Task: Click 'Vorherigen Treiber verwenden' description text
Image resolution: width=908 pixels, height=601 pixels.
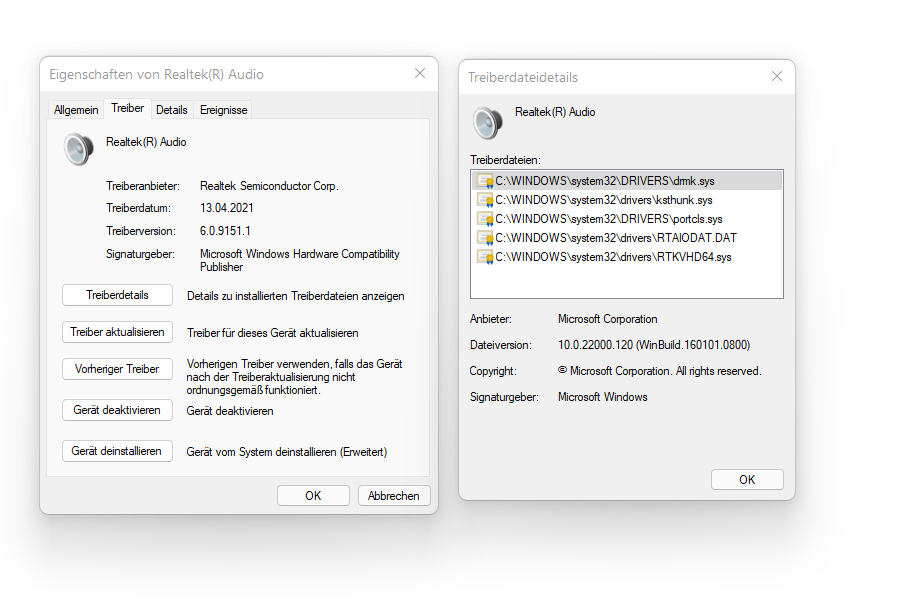Action: coord(294,377)
